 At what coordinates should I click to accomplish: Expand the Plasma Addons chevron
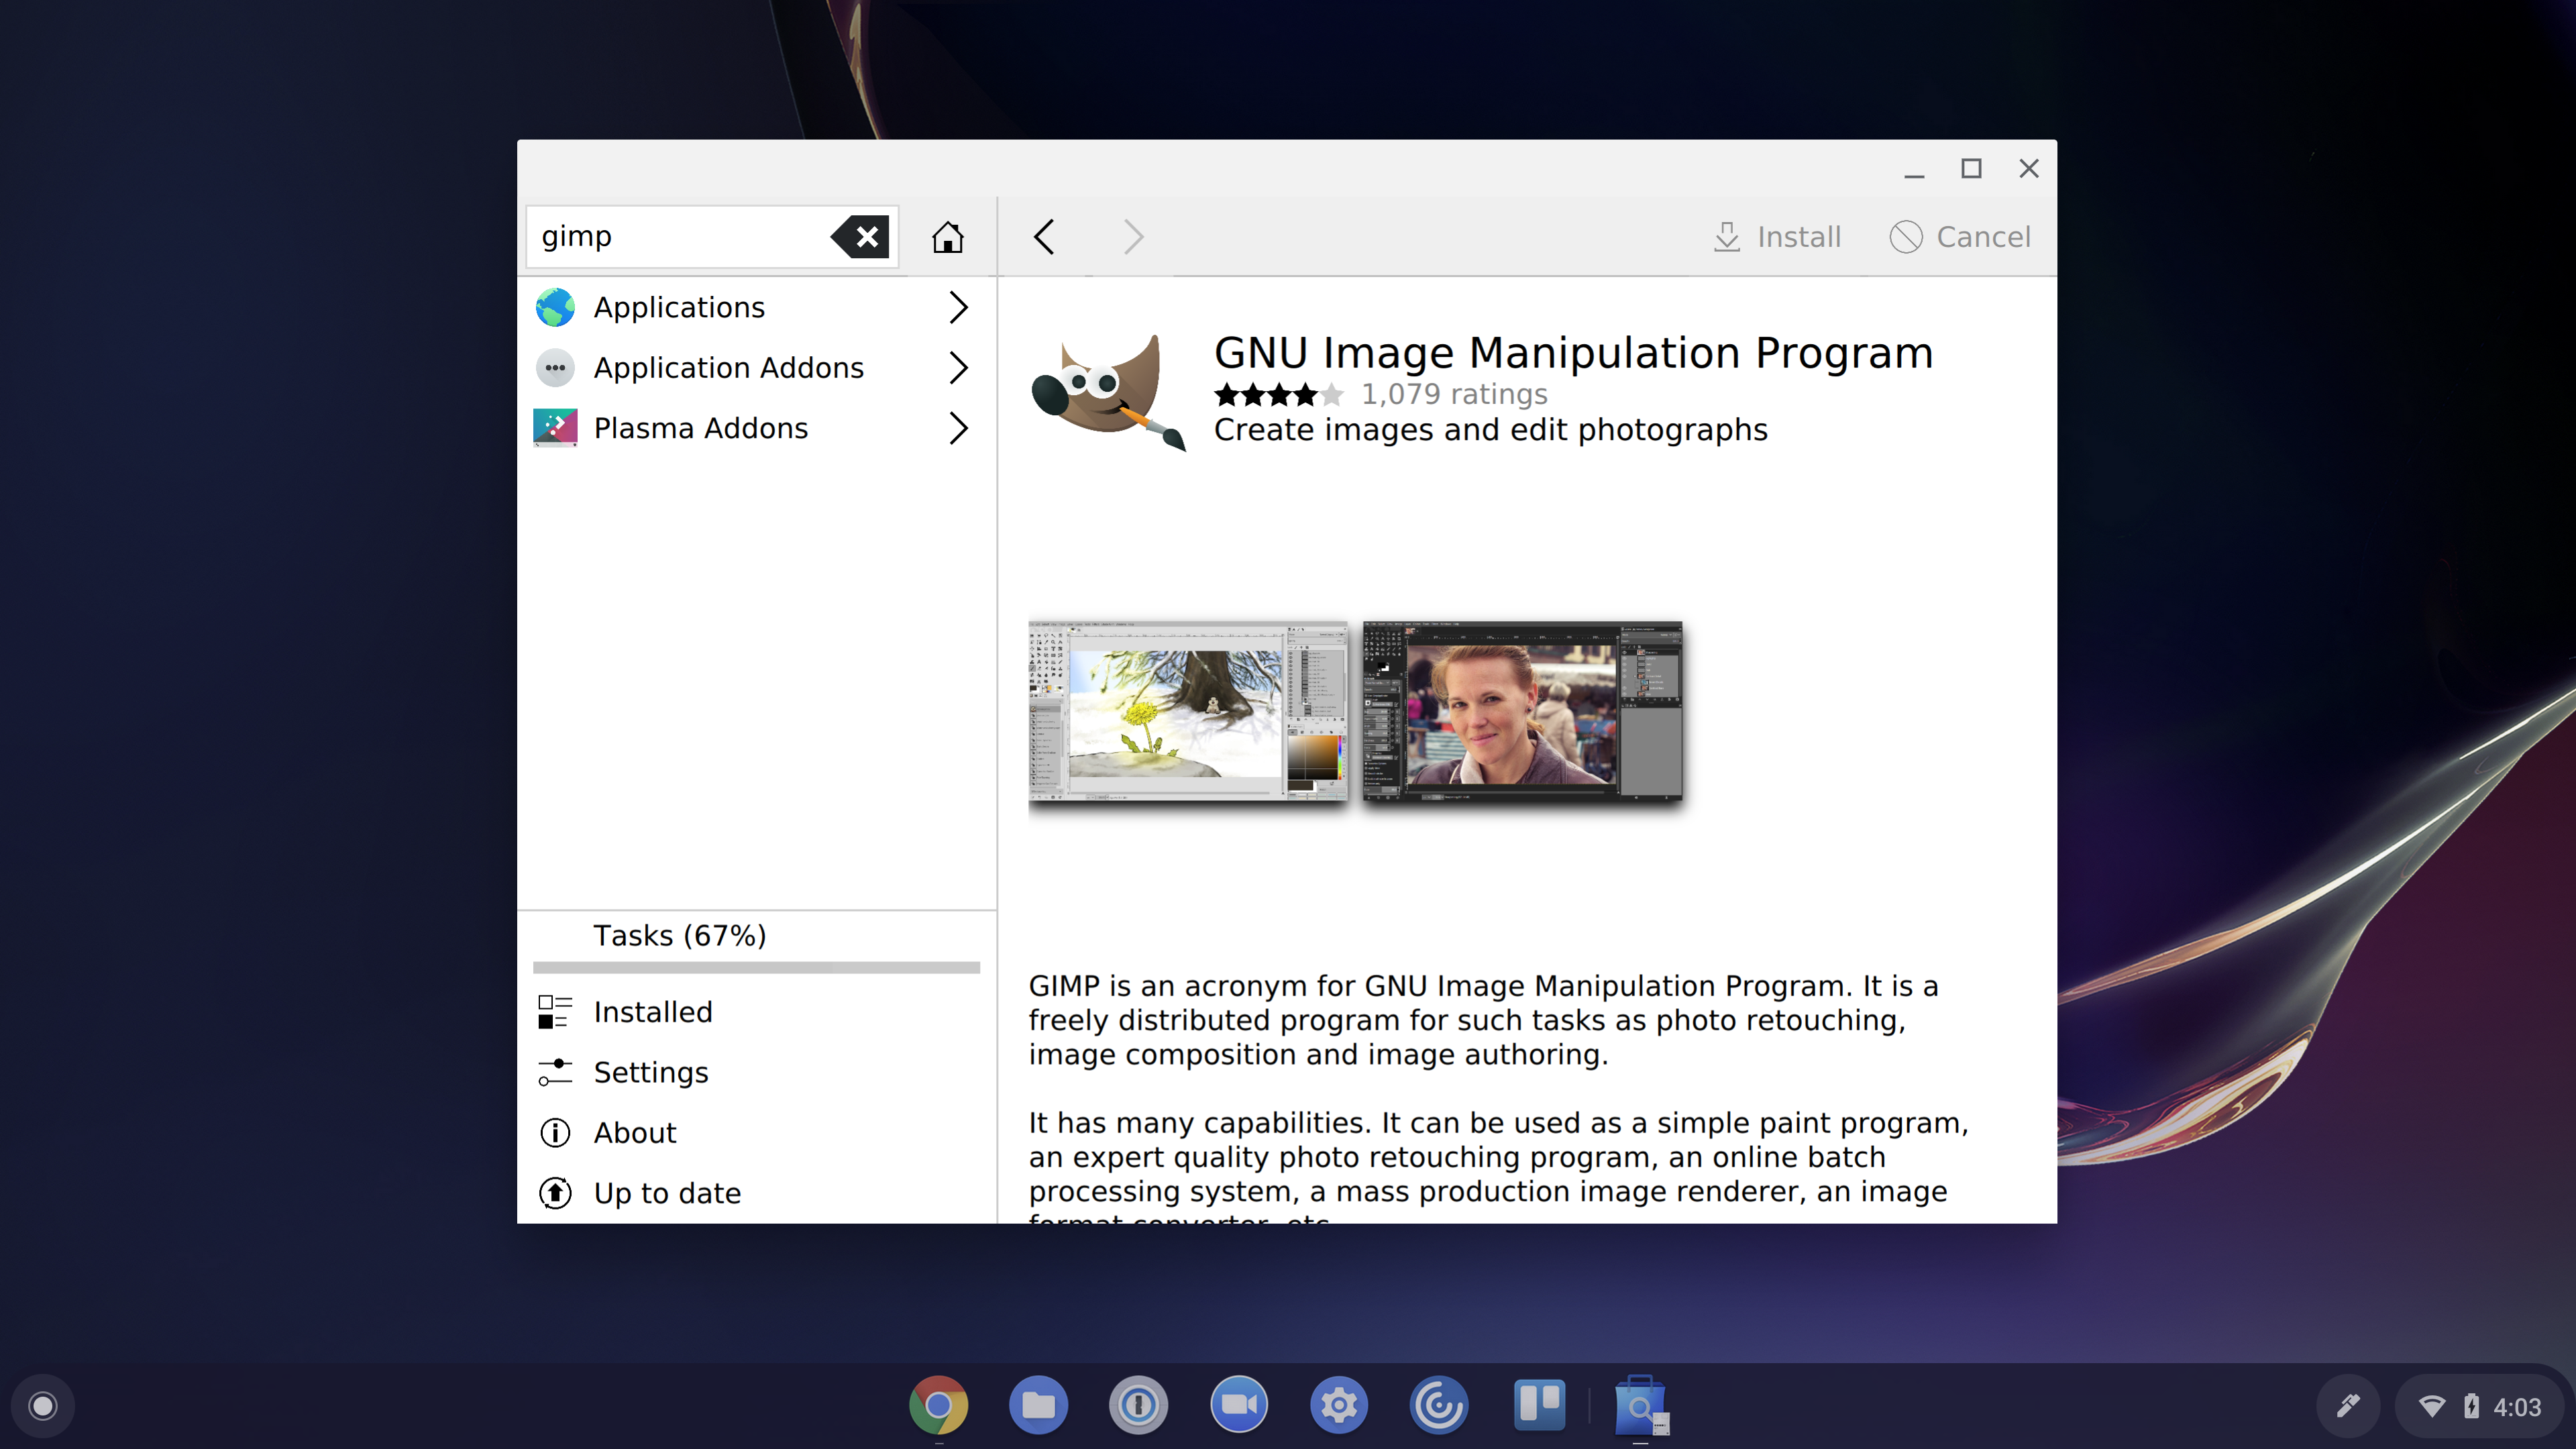tap(958, 428)
